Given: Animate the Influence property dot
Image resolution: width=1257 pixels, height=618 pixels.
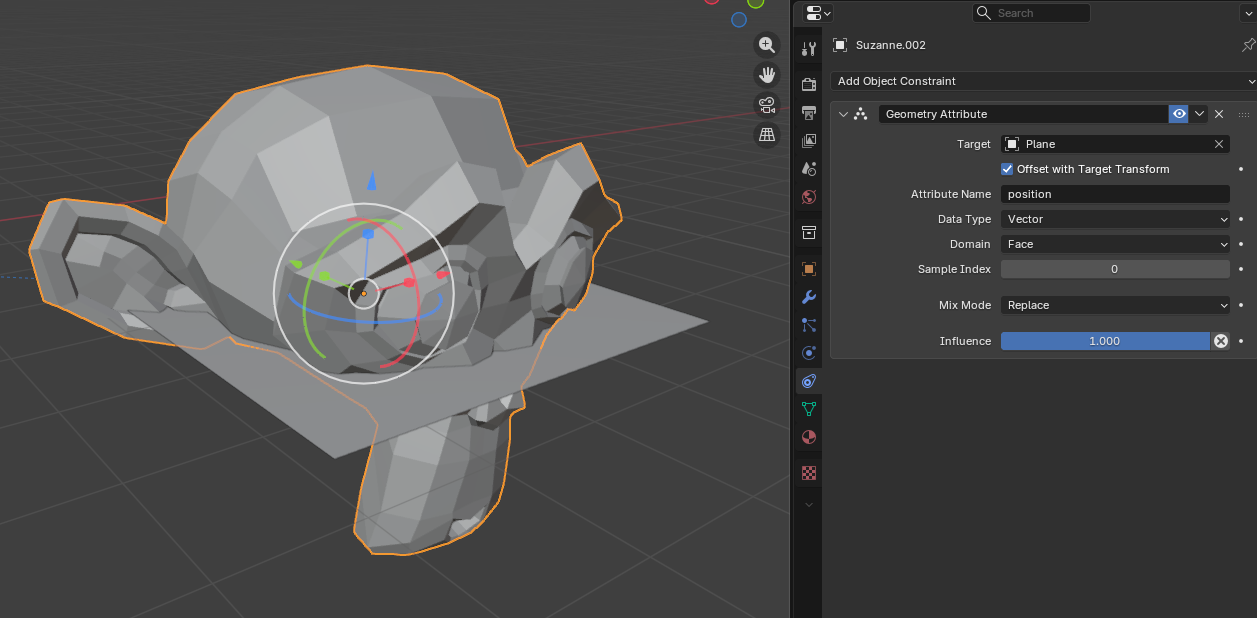Looking at the screenshot, I should (x=1241, y=341).
